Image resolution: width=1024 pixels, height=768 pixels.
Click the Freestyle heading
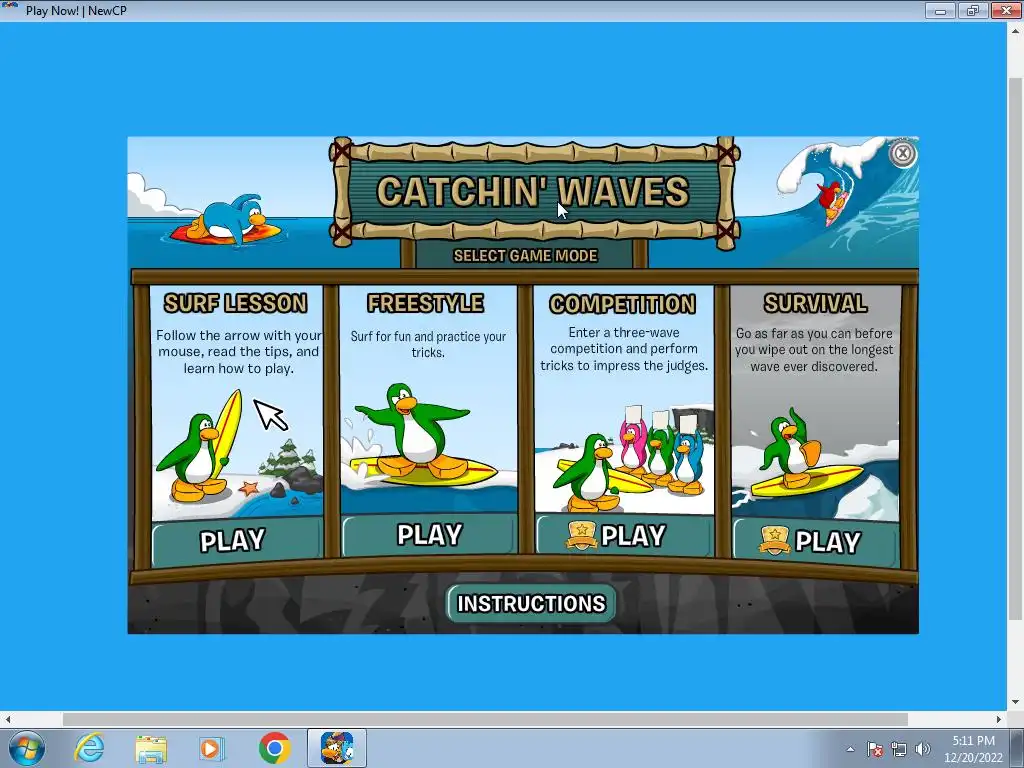(425, 303)
